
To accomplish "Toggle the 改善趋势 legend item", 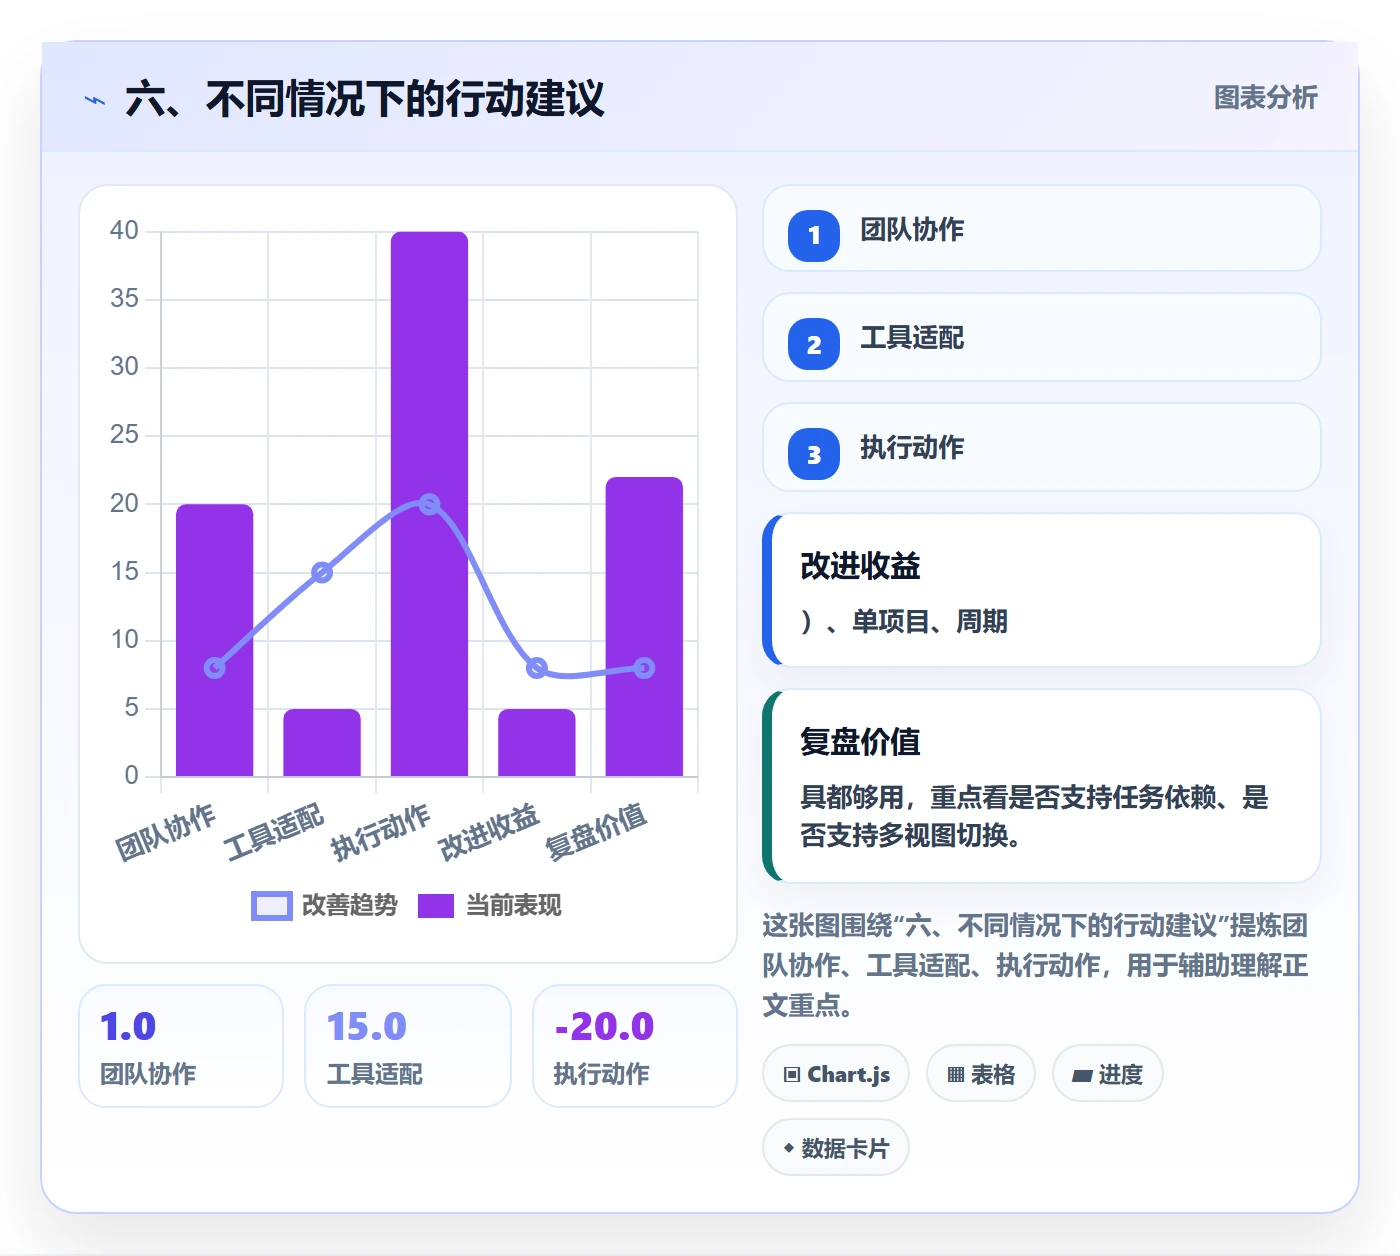I will pyautogui.click(x=324, y=906).
